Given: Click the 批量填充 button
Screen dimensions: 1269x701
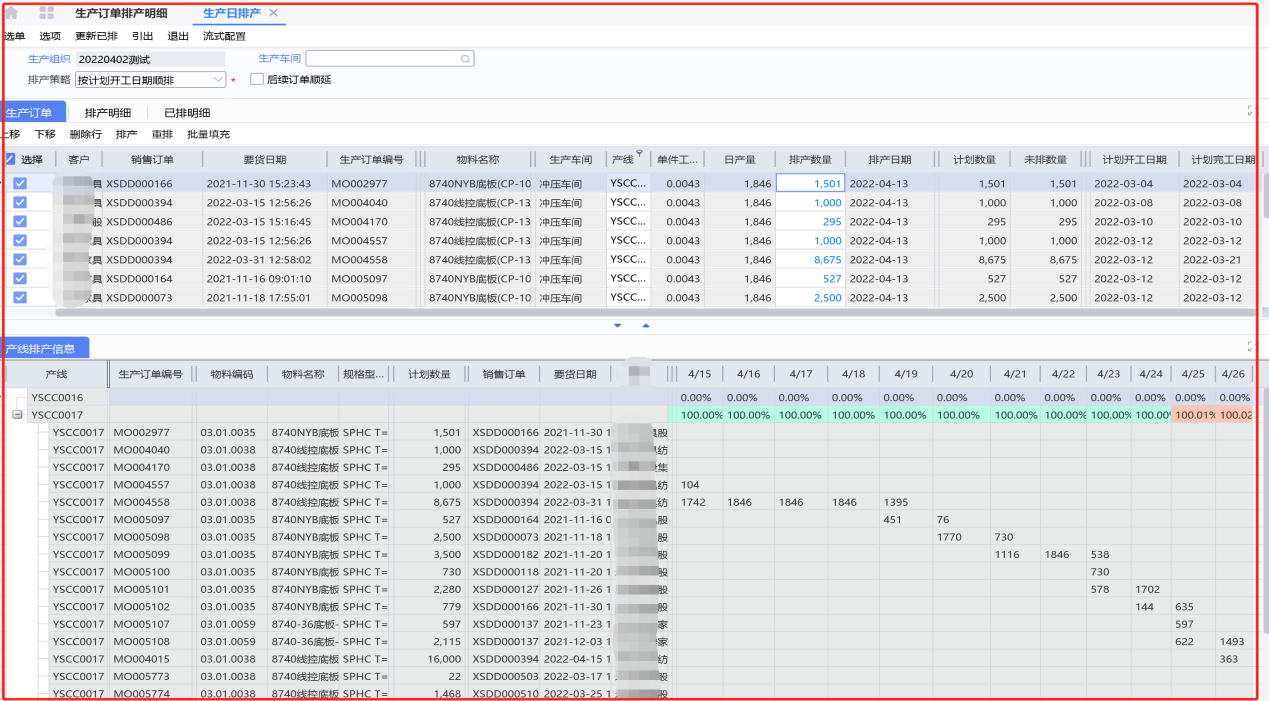Looking at the screenshot, I should [208, 134].
